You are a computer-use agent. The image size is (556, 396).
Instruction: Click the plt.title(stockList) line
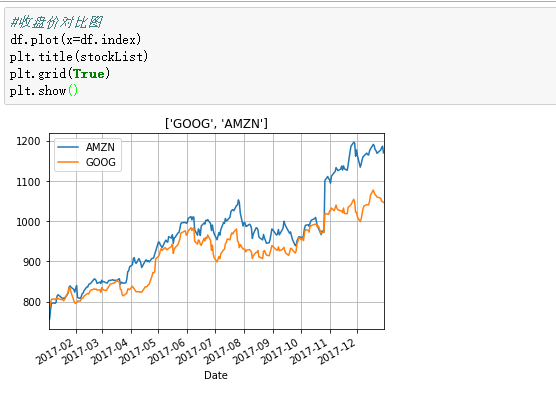click(79, 56)
